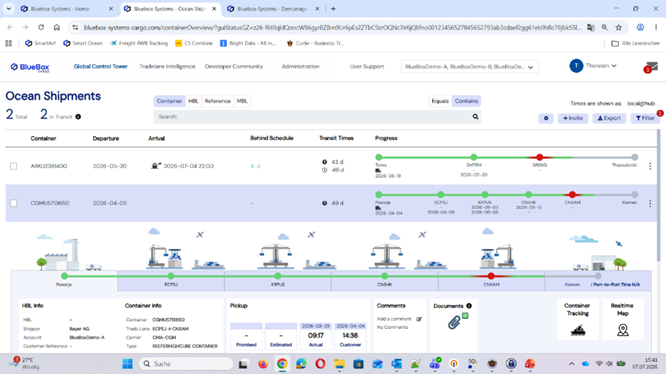This screenshot has height=374, width=666.
Task: Open Administration menu
Action: 300,67
